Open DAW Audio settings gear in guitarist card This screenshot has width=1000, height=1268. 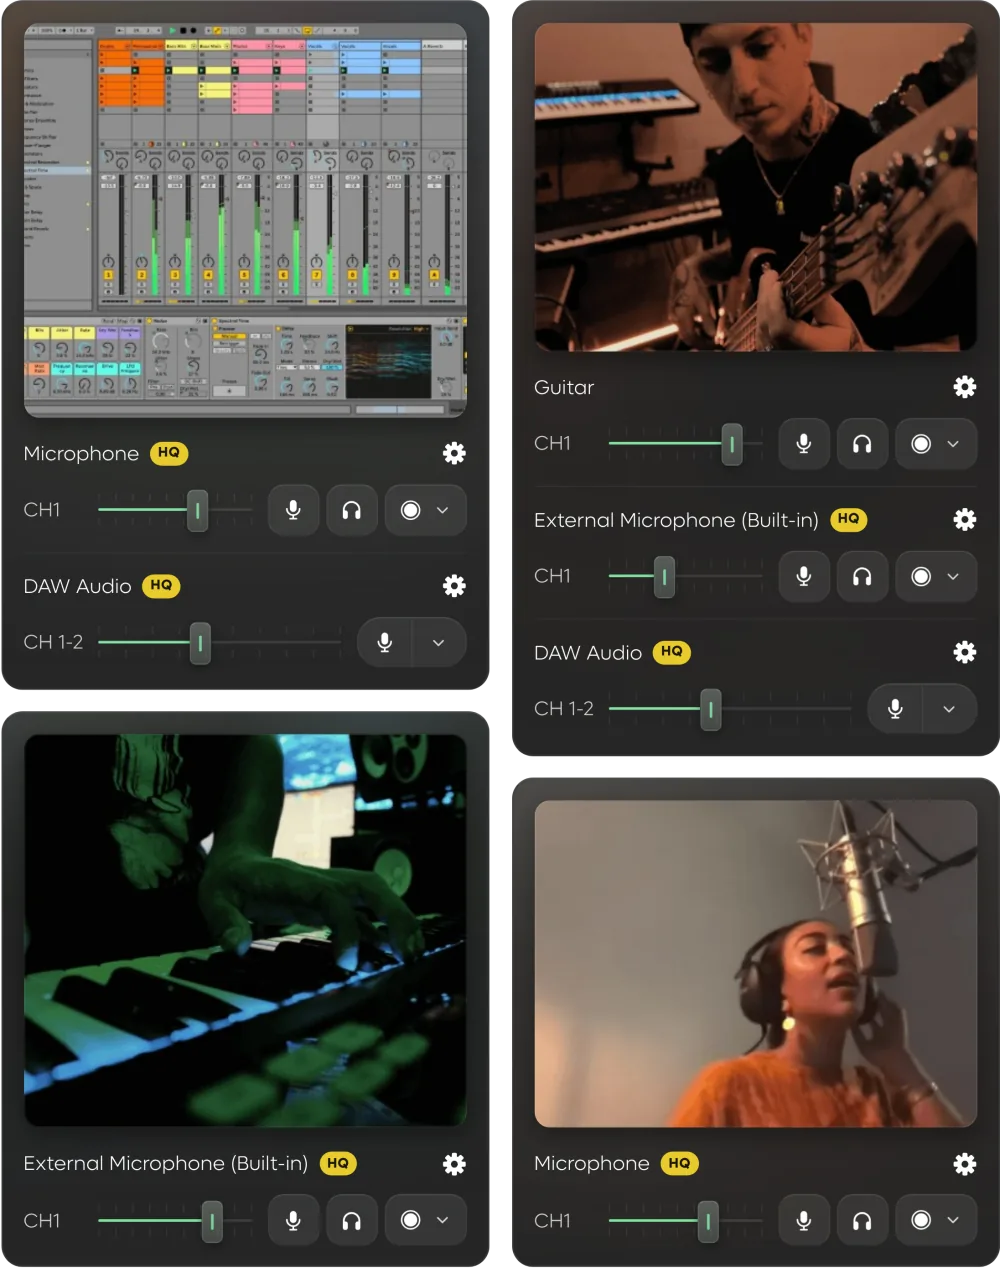pyautogui.click(x=964, y=652)
